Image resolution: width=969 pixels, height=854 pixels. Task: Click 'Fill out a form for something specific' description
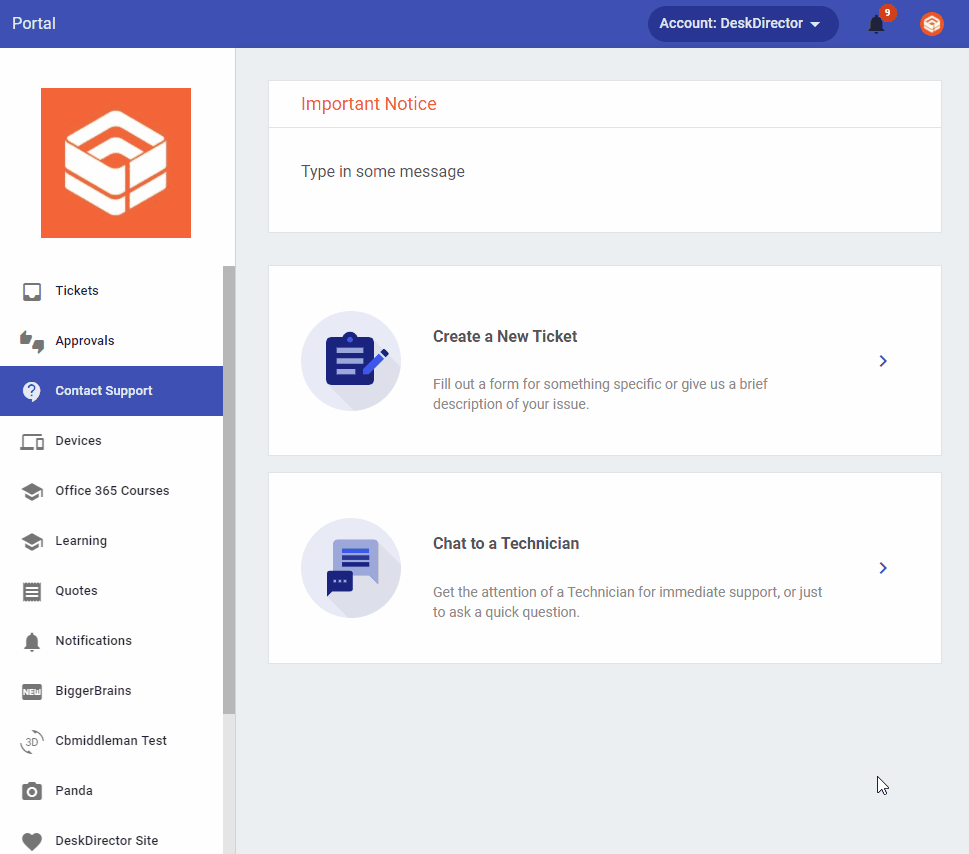pyautogui.click(x=599, y=394)
